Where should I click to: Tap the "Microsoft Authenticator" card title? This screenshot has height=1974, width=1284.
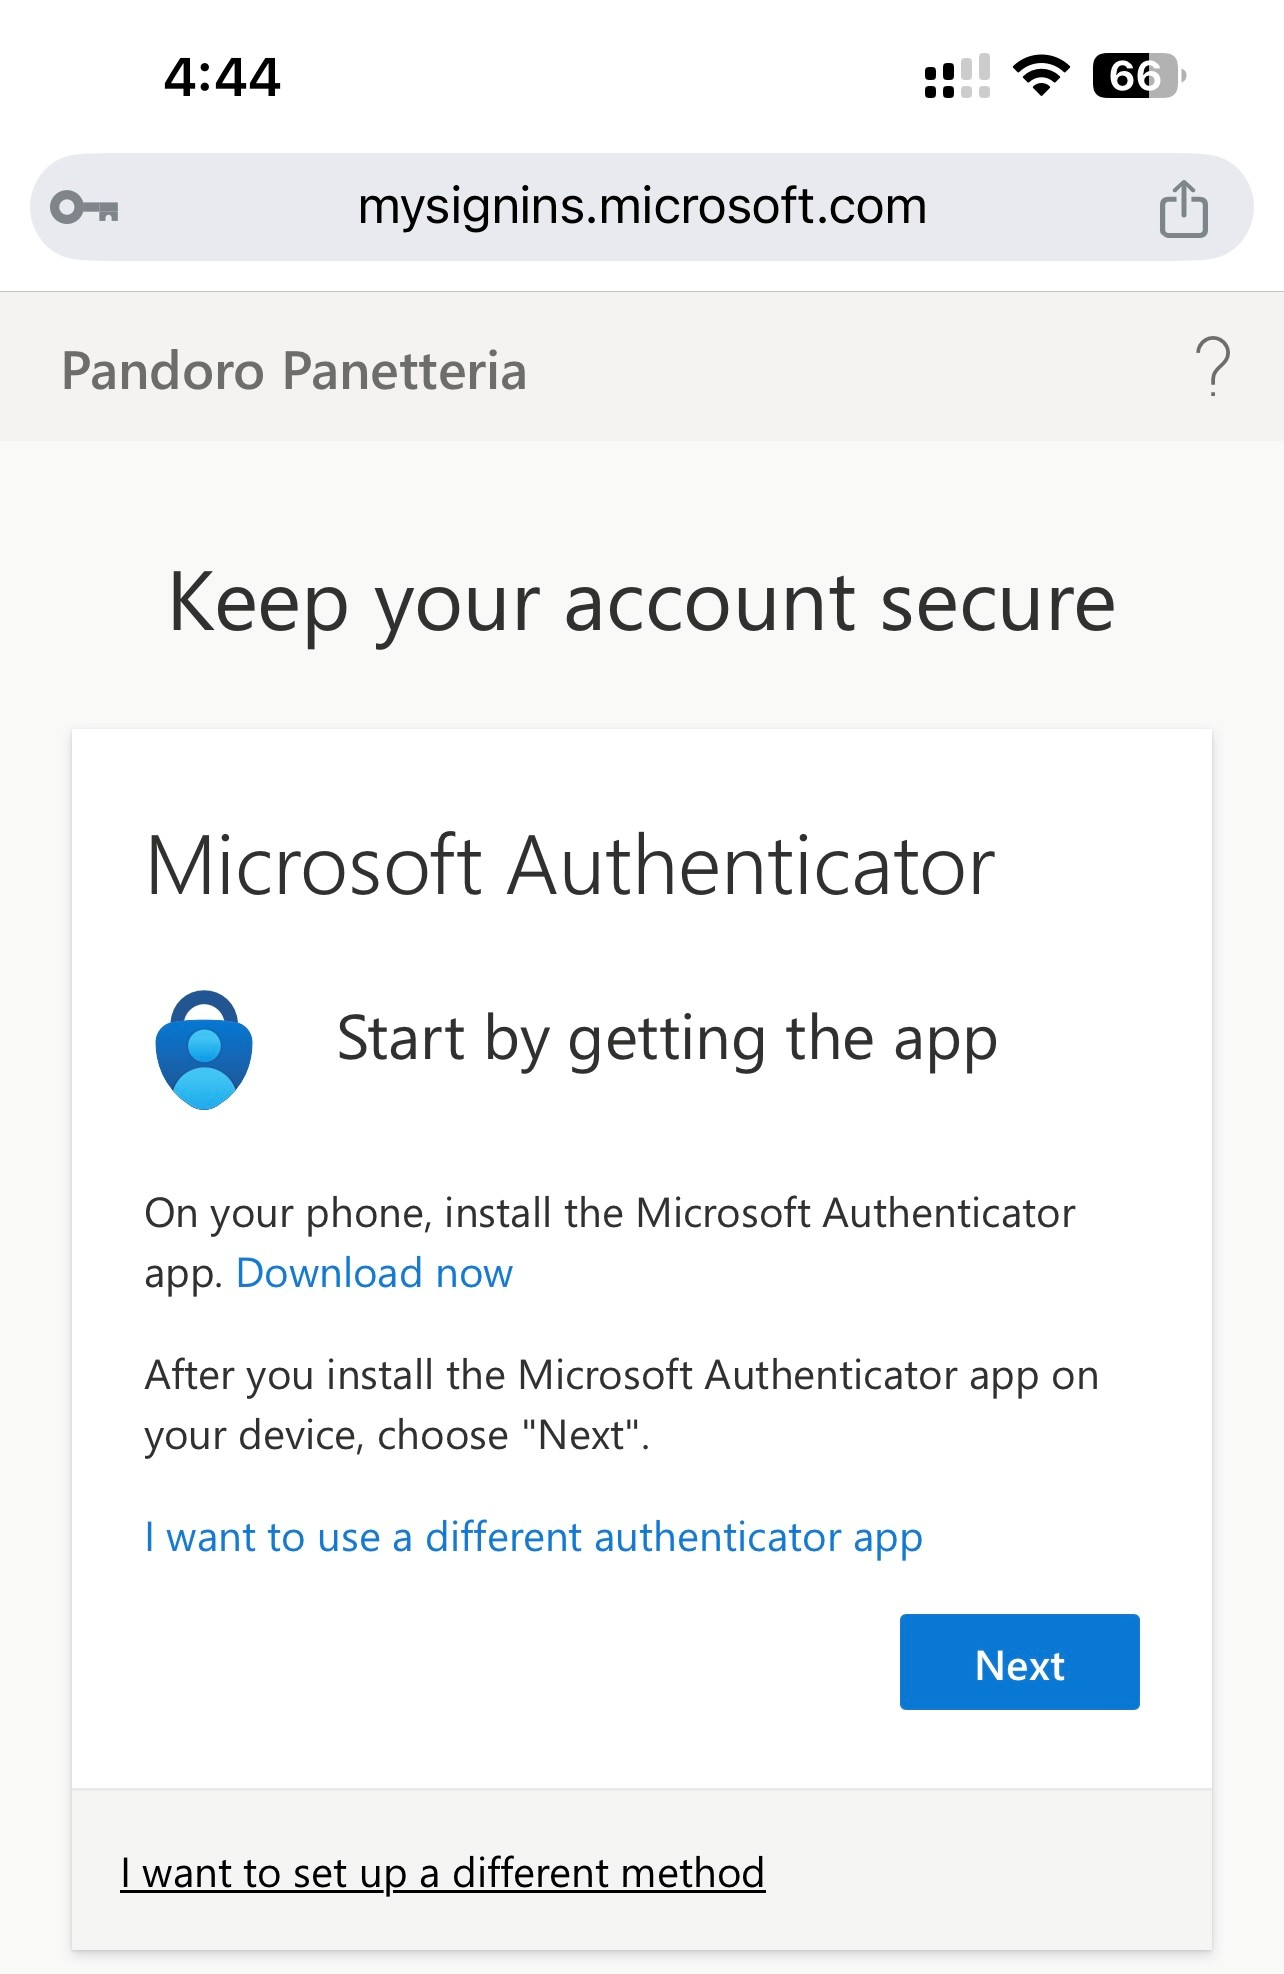[570, 866]
